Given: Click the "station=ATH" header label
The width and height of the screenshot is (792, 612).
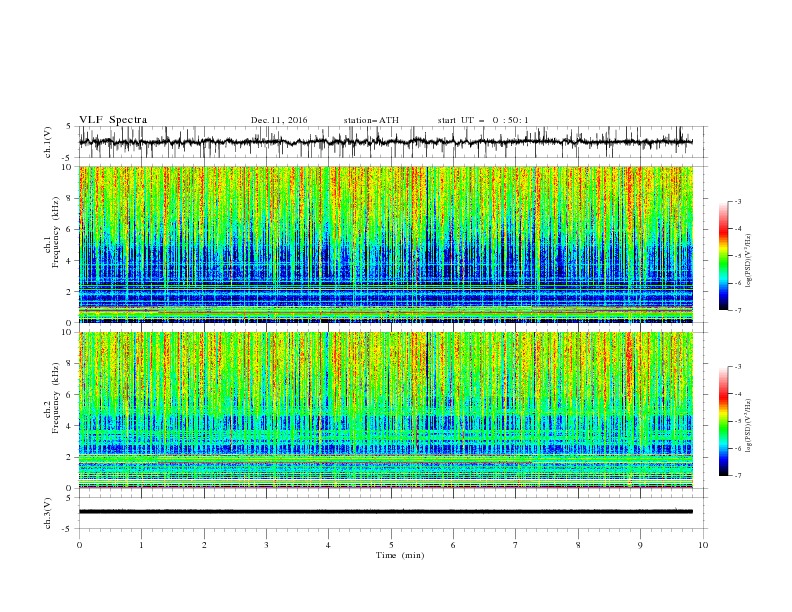Looking at the screenshot, I should [x=371, y=120].
